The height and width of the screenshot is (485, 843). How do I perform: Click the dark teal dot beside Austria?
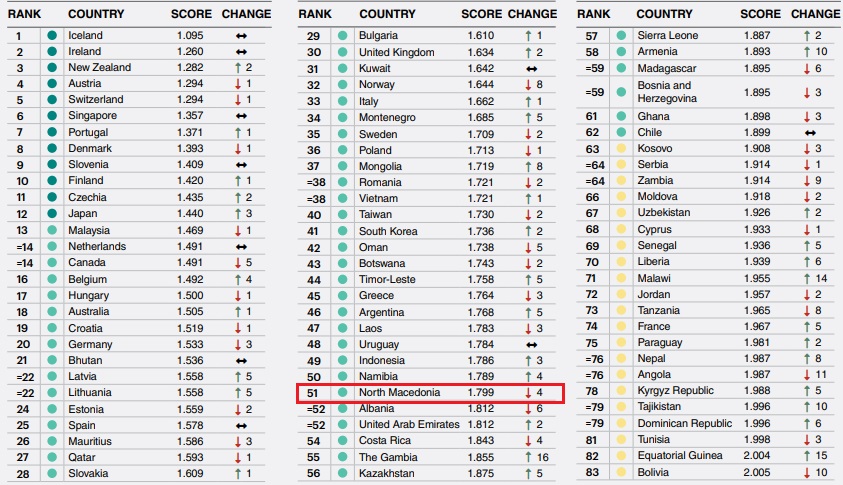pyautogui.click(x=52, y=84)
